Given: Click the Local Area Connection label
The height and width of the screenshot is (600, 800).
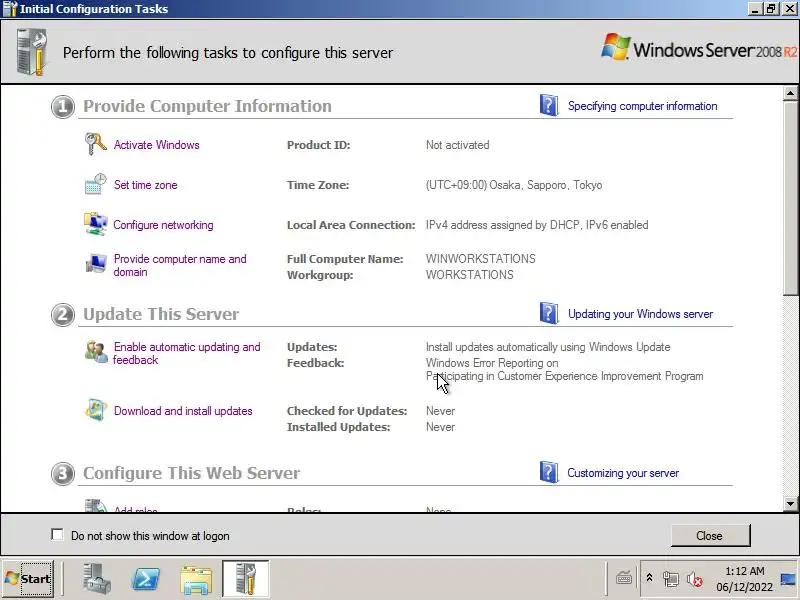Looking at the screenshot, I should click(351, 225).
